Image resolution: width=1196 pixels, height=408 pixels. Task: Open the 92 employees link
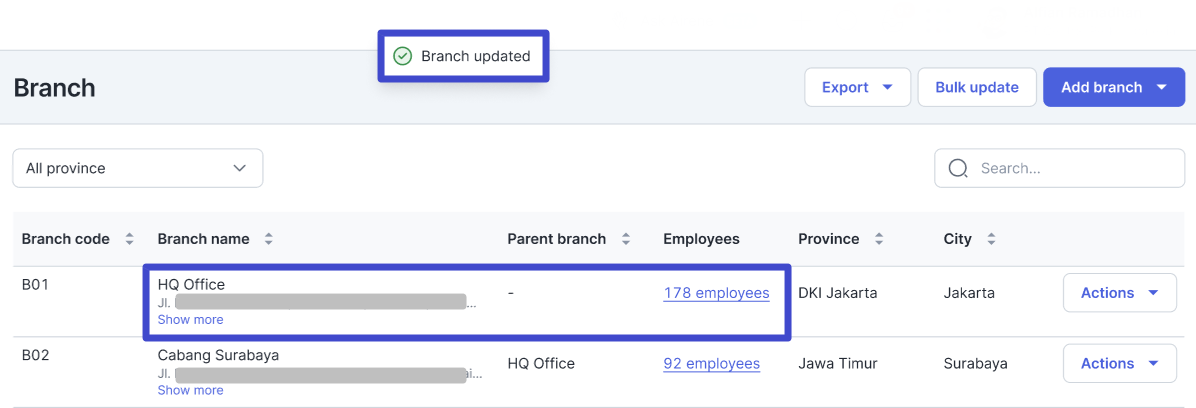tap(711, 364)
